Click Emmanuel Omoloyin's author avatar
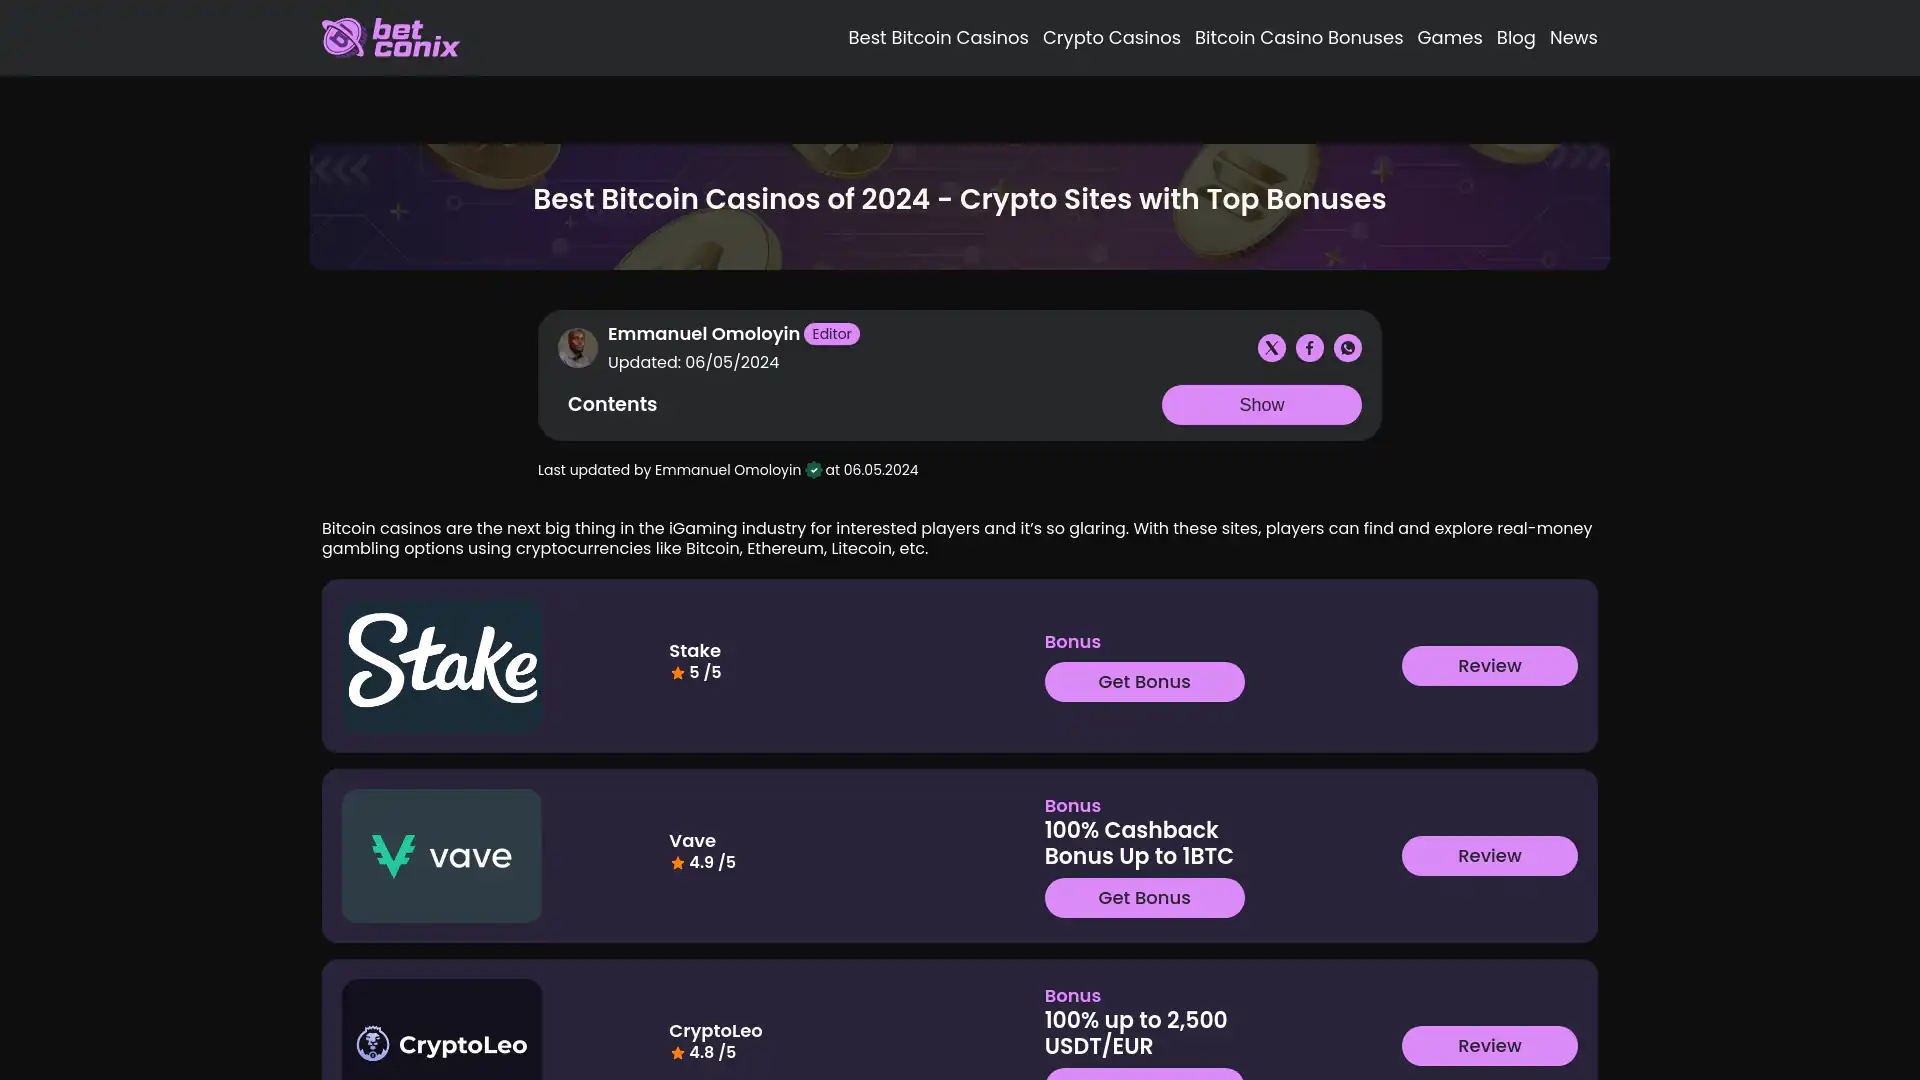The width and height of the screenshot is (1920, 1080). tap(577, 348)
